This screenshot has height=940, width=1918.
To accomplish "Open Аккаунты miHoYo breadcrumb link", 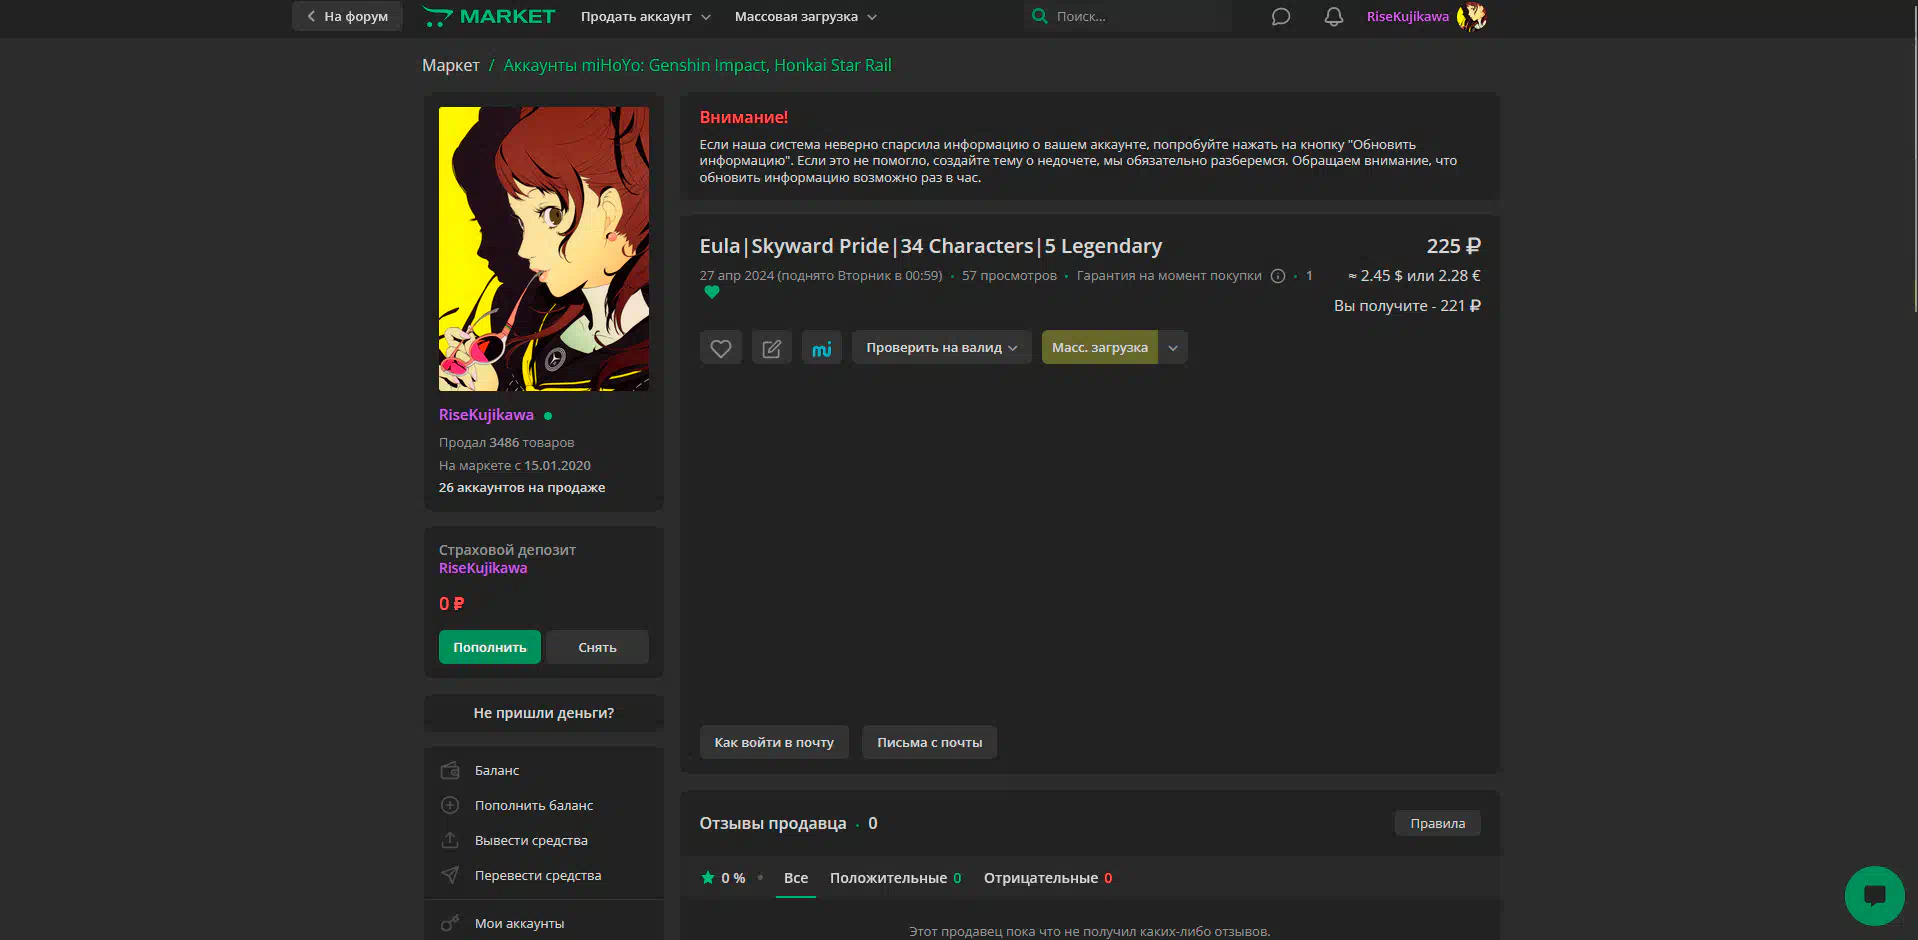I will (697, 65).
